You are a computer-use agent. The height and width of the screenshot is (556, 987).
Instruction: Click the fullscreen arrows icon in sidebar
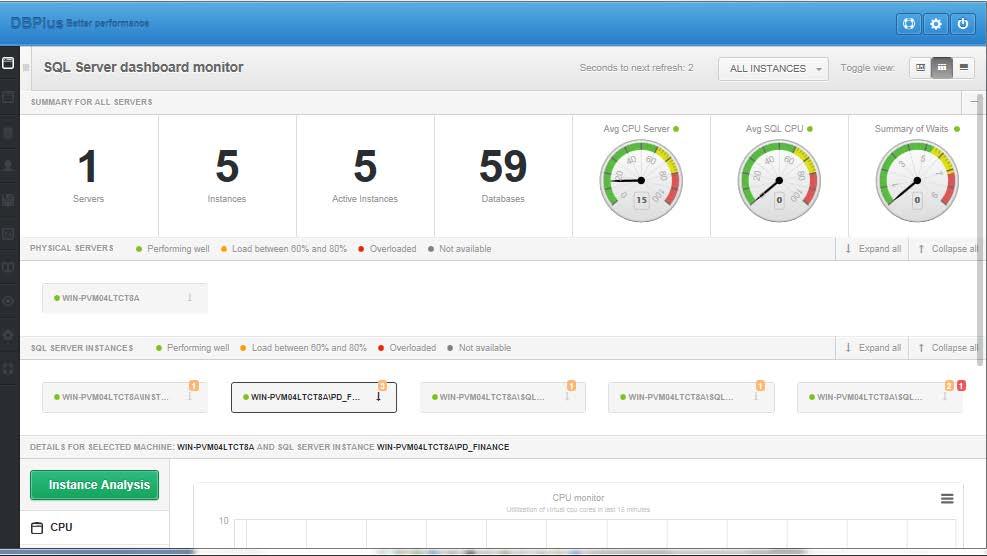pos(8,369)
